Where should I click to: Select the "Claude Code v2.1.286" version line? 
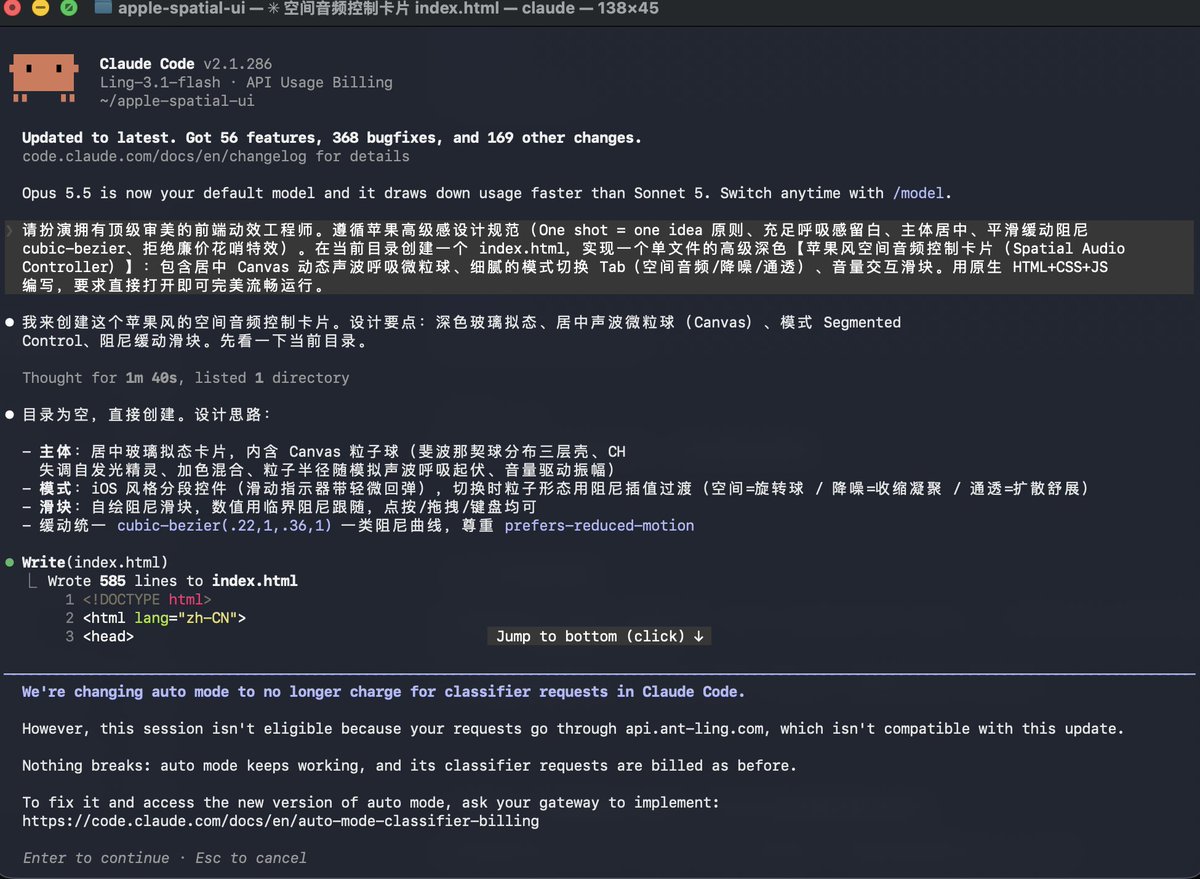pyautogui.click(x=186, y=64)
